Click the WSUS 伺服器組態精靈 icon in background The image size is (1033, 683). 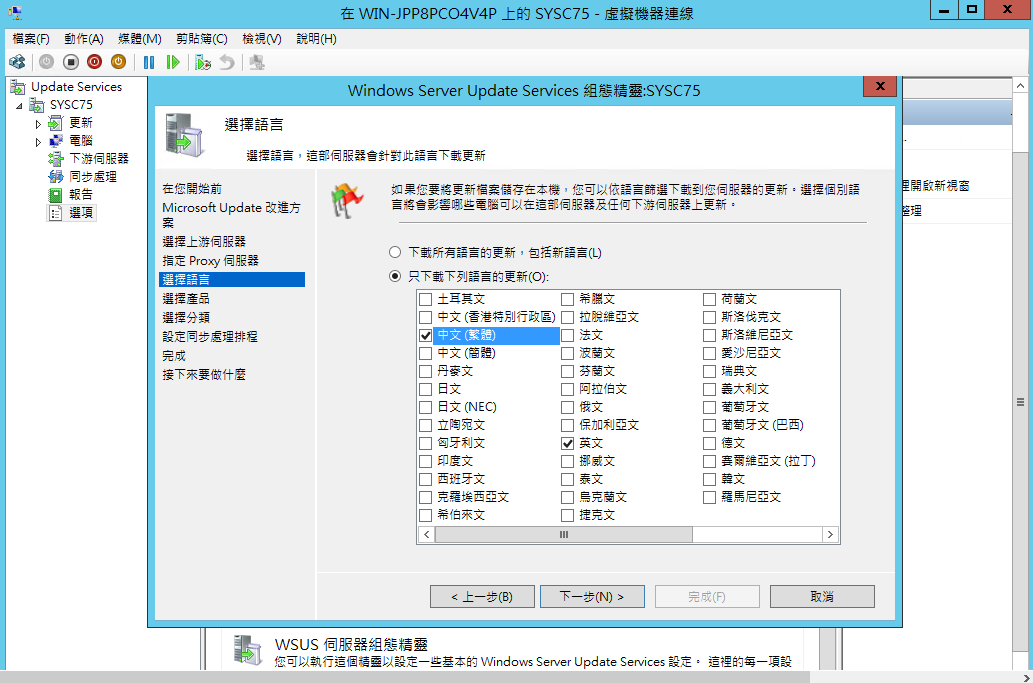pyautogui.click(x=248, y=650)
